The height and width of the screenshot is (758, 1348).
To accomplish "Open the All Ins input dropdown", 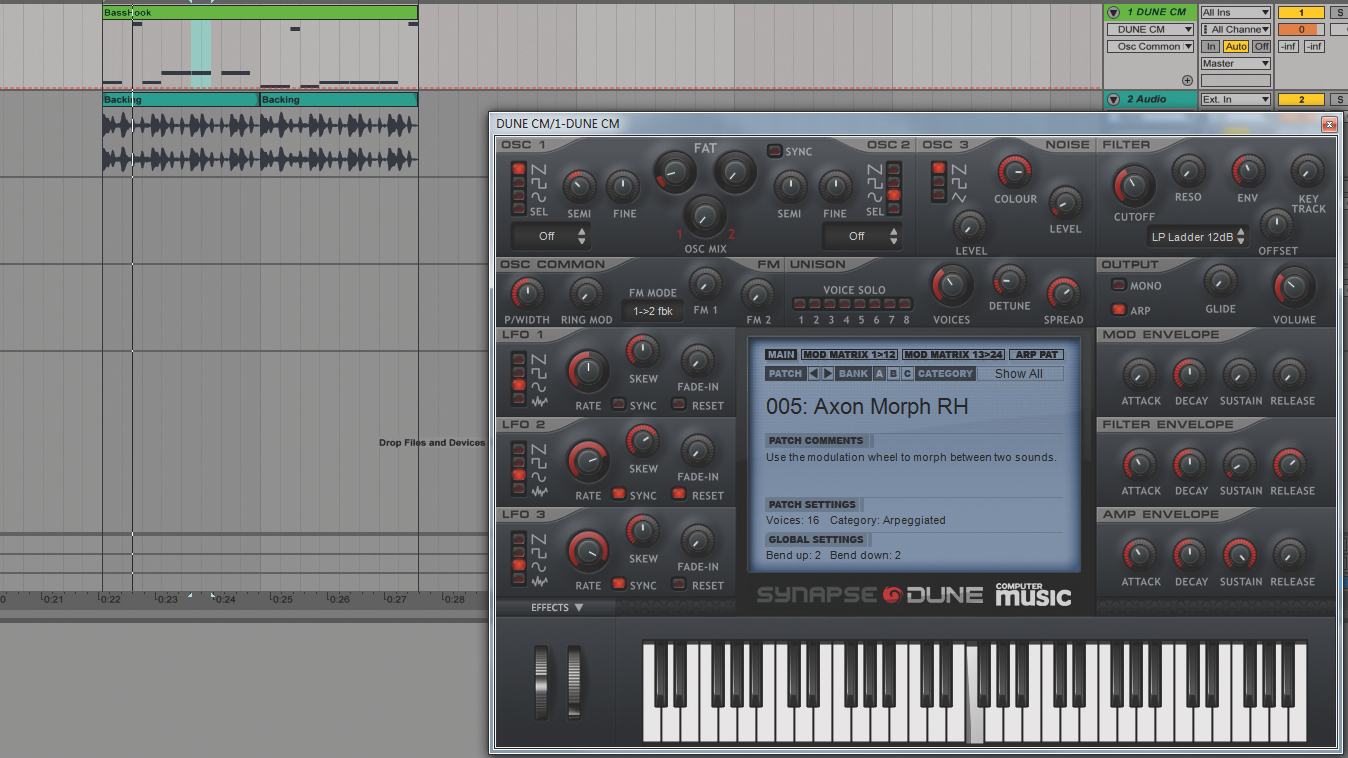I will pos(1236,13).
